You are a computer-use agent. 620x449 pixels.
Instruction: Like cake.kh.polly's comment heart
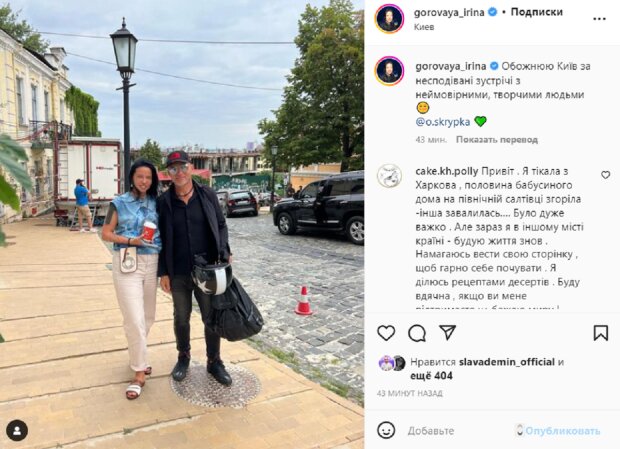pyautogui.click(x=605, y=175)
